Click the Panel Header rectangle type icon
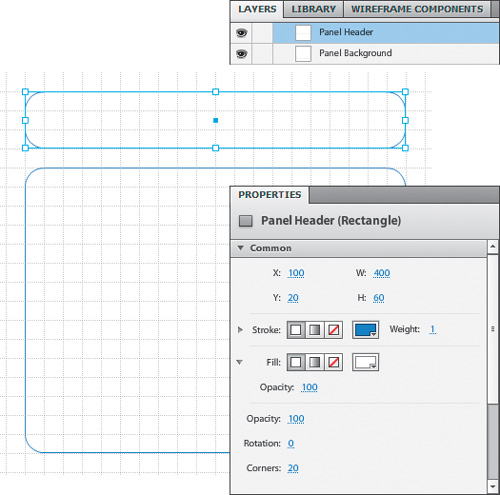This screenshot has height=495, width=500. tap(246, 221)
